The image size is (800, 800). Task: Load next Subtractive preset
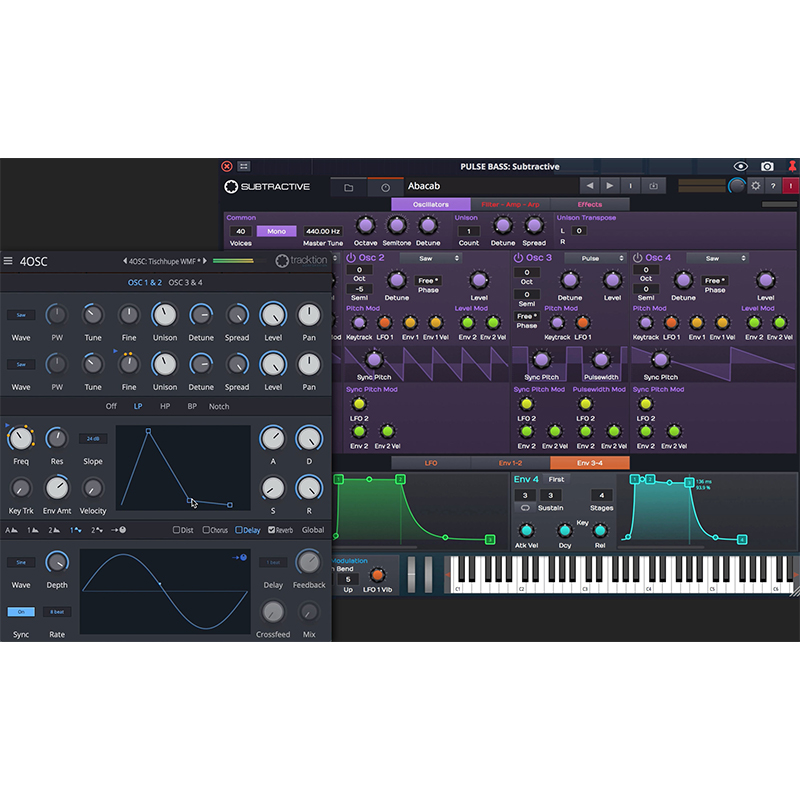(x=610, y=186)
